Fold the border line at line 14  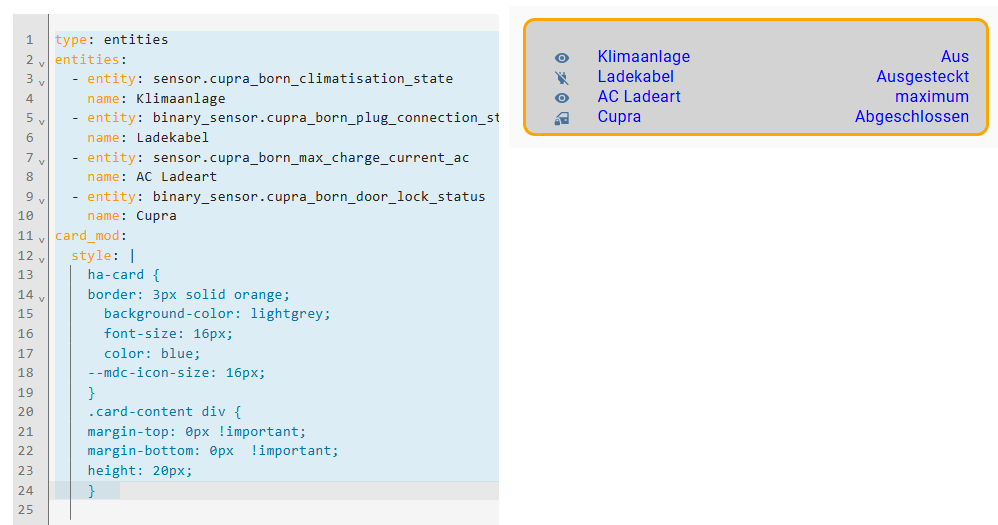click(41, 297)
